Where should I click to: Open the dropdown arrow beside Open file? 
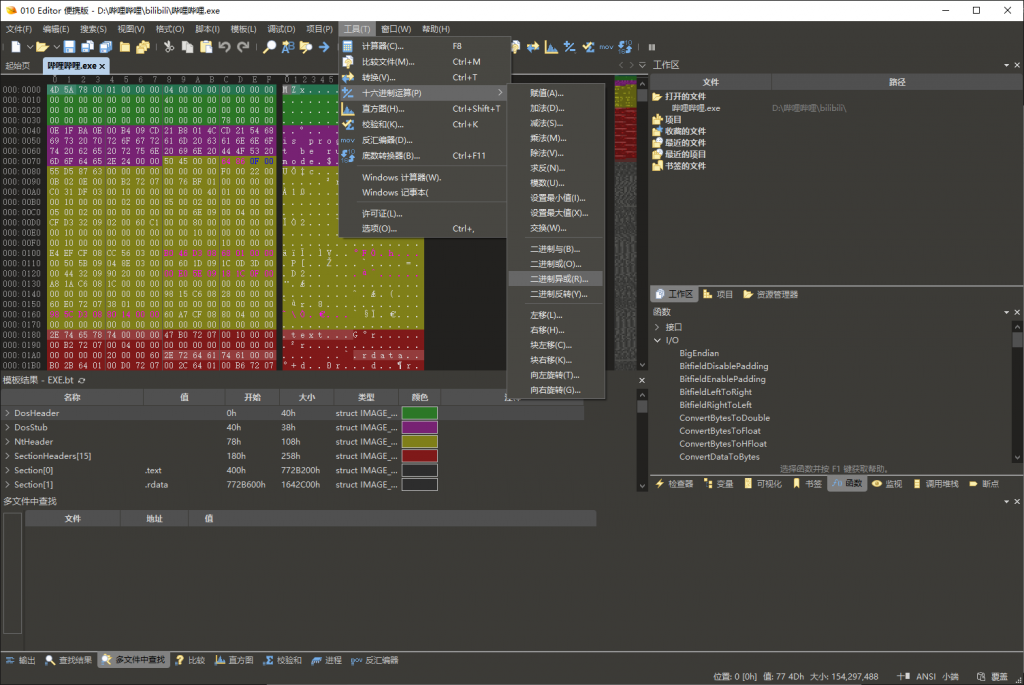[56, 47]
